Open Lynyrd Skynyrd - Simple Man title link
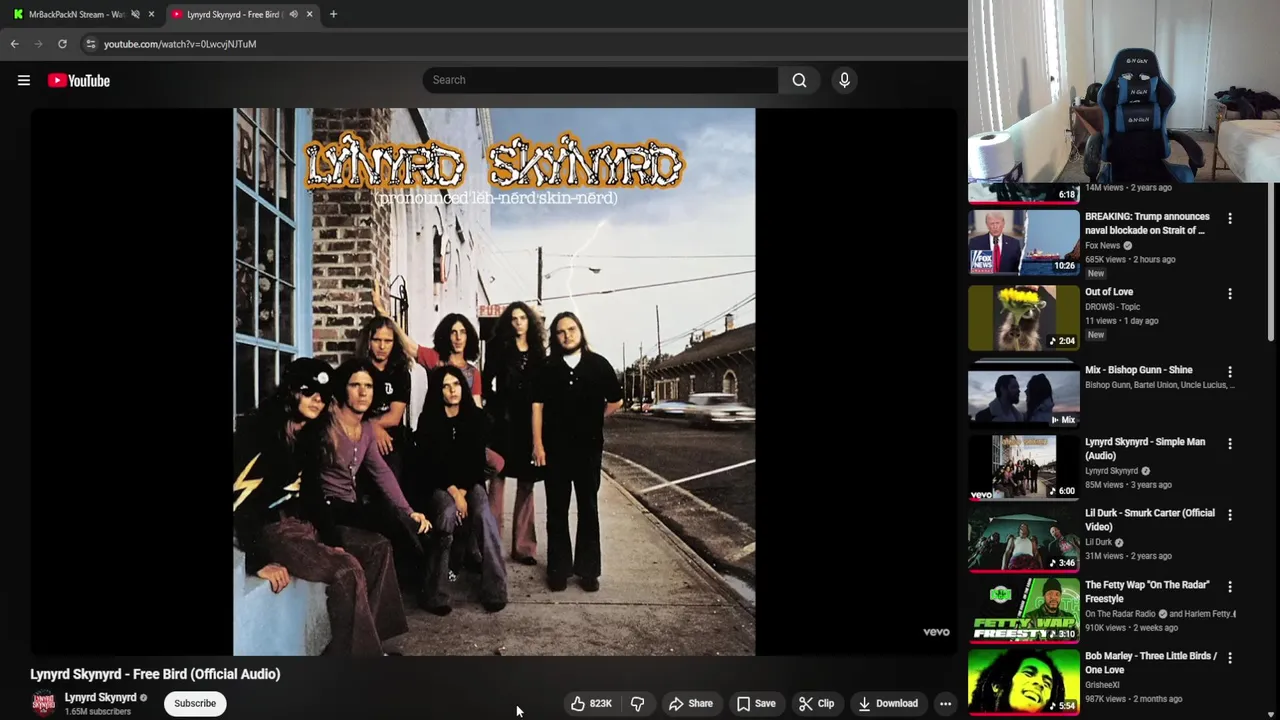Screen dimensions: 1280x720 click(x=1145, y=448)
